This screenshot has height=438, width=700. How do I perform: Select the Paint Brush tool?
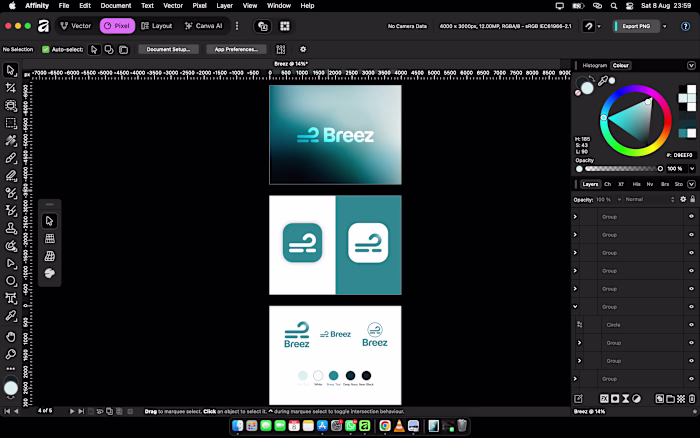click(11, 158)
